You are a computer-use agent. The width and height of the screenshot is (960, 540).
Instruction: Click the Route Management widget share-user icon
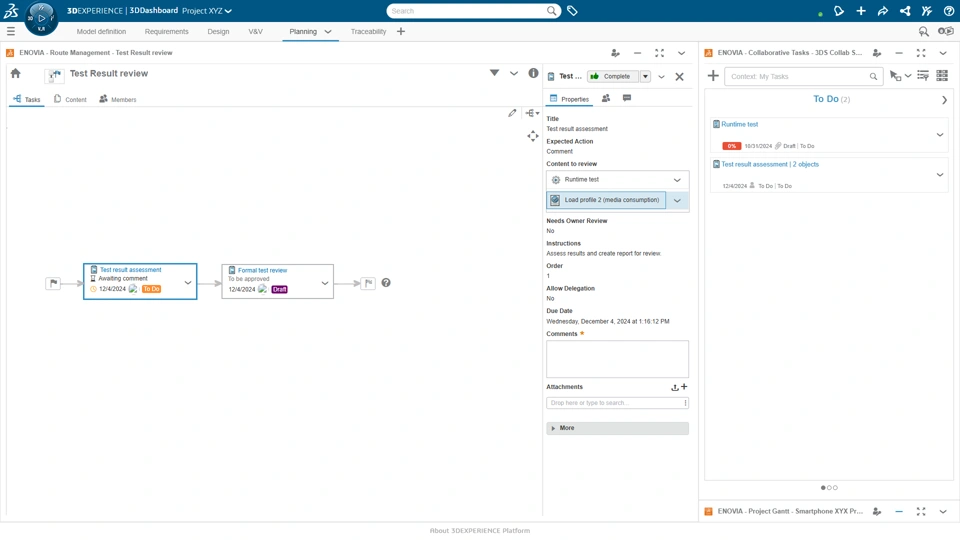click(615, 53)
